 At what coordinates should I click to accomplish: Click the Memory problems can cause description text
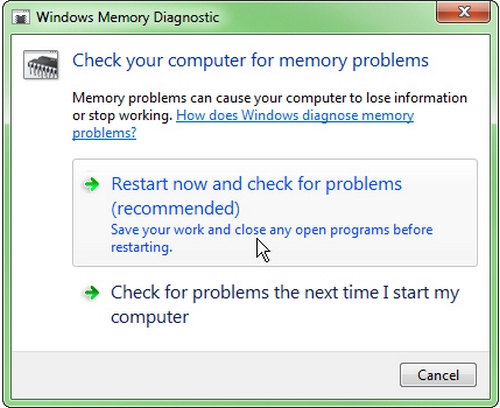(269, 98)
